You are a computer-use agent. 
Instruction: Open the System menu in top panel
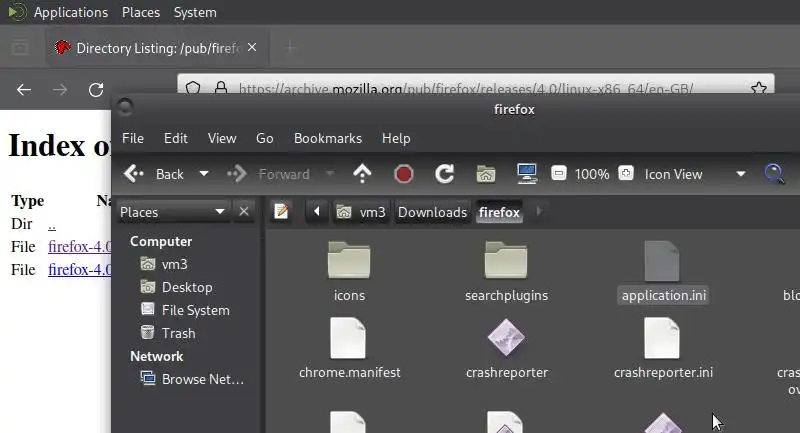tap(195, 12)
